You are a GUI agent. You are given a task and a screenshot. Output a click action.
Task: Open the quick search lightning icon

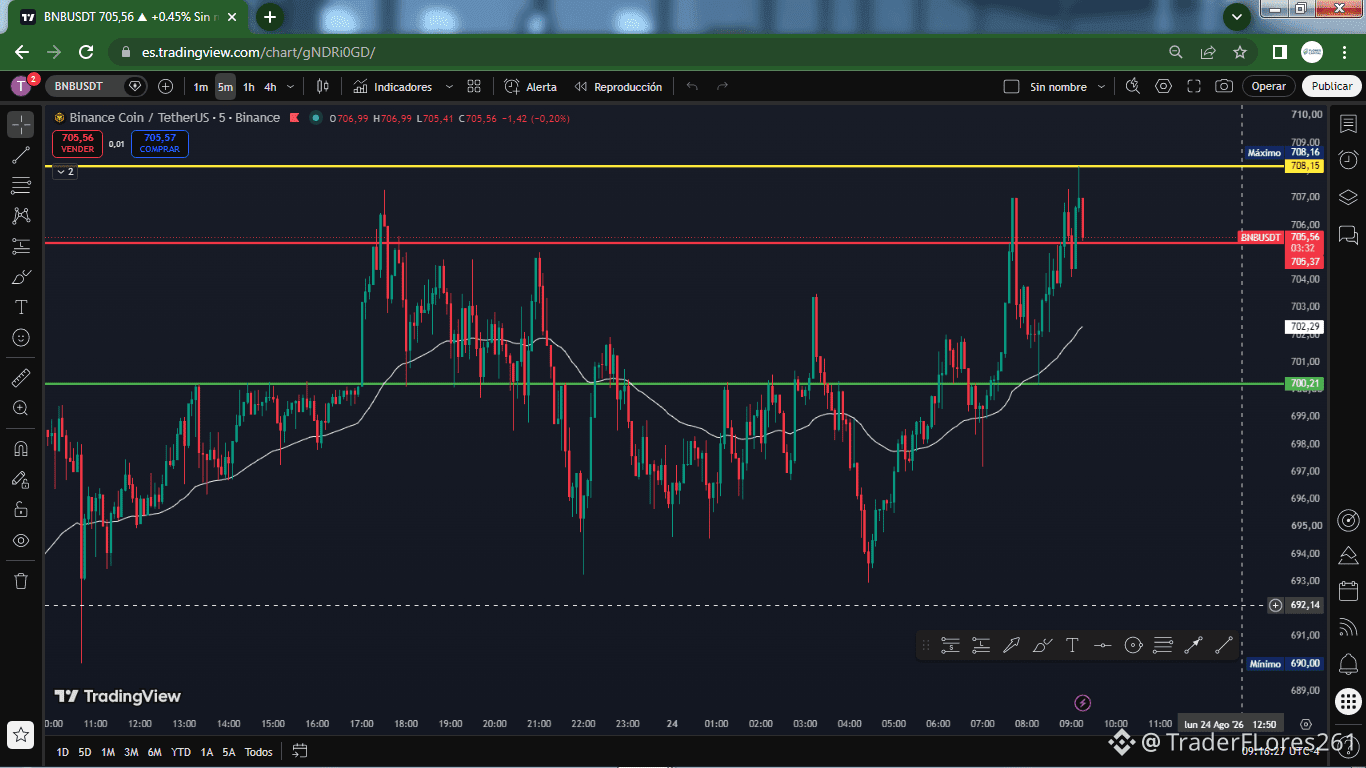point(1133,87)
